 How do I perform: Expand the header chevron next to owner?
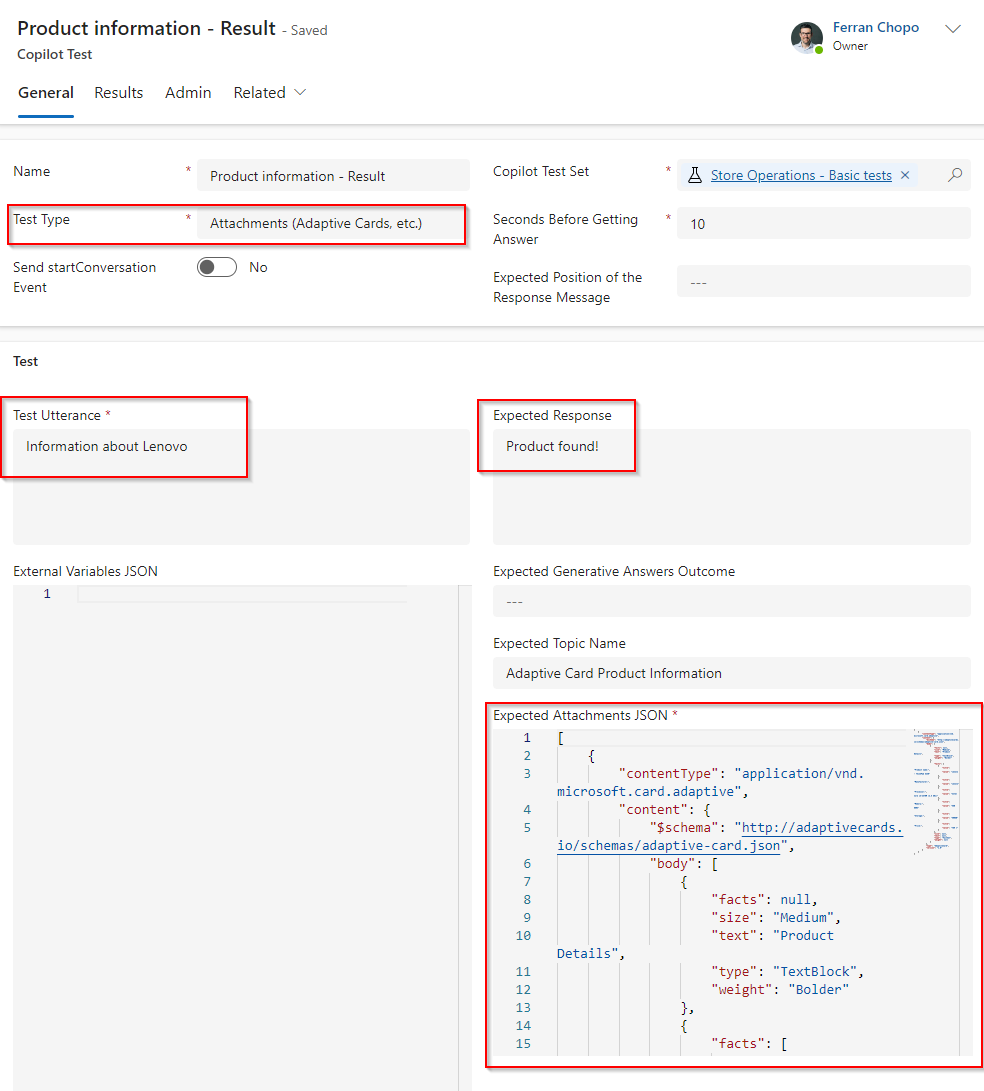[x=953, y=29]
